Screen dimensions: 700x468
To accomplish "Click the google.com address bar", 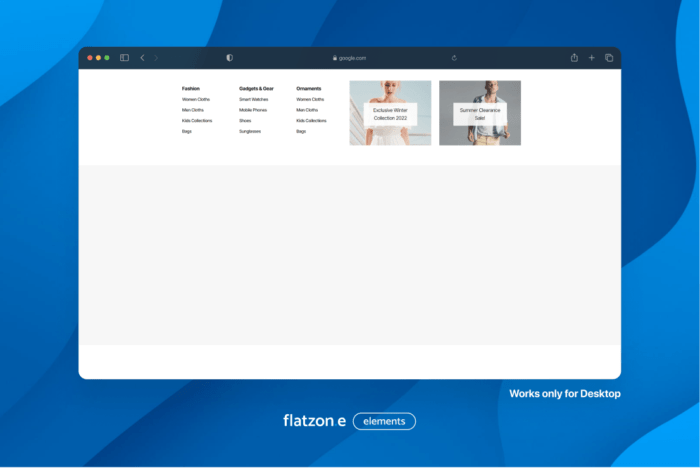I will tap(349, 58).
